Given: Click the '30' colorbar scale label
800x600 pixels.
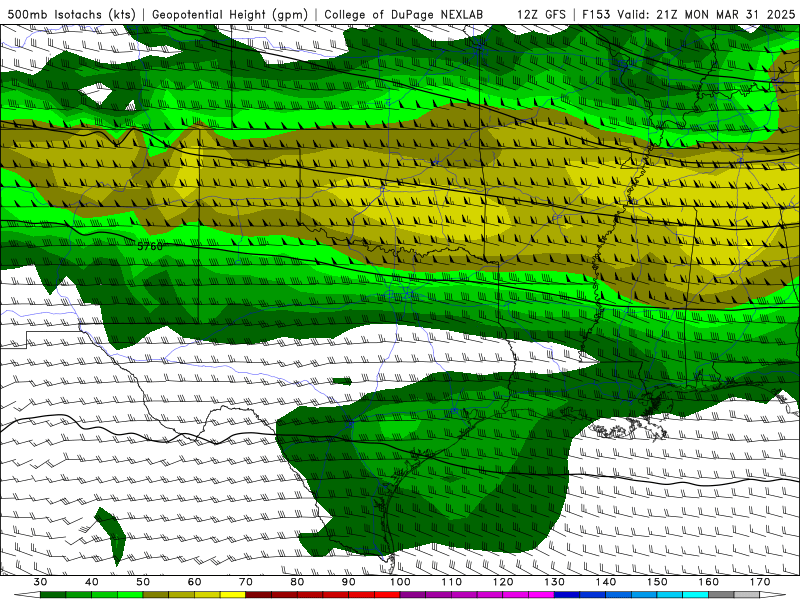Looking at the screenshot, I should point(40,582).
